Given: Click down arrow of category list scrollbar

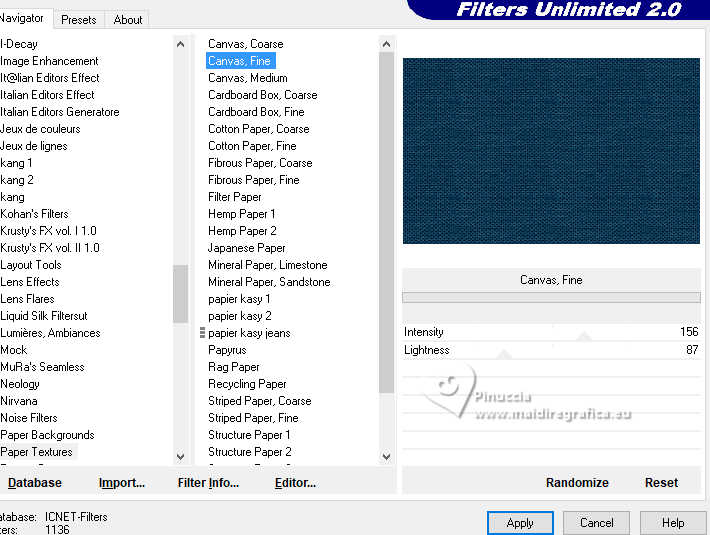Looking at the screenshot, I should pos(180,456).
